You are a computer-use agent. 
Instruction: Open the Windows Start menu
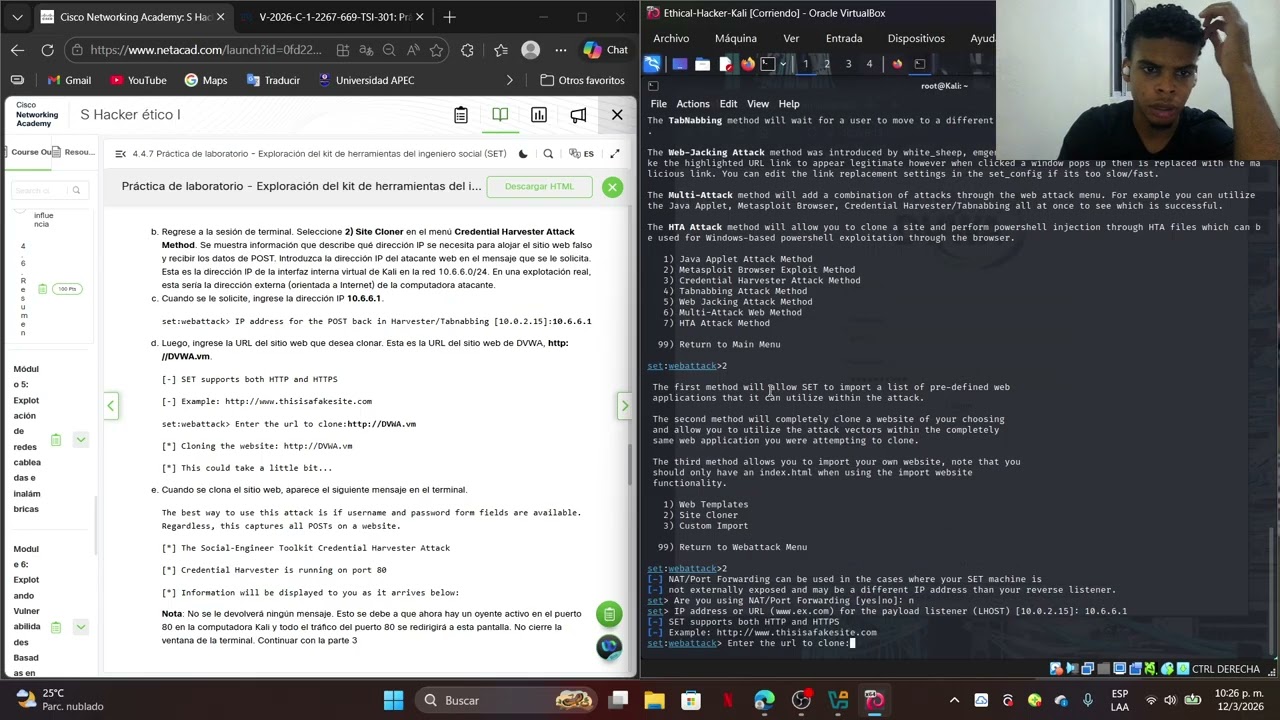[393, 700]
